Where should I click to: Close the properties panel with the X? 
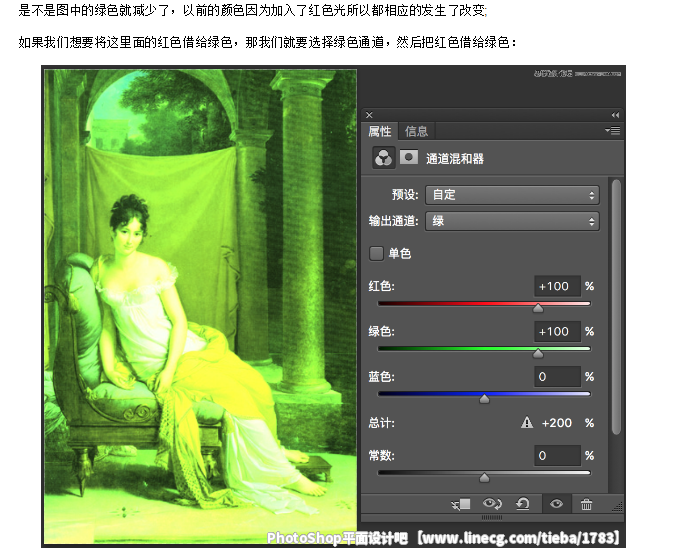pyautogui.click(x=369, y=115)
